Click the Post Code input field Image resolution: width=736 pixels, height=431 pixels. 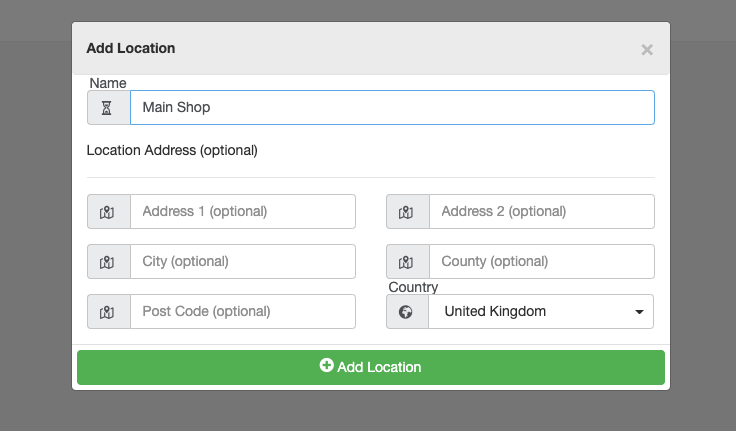coord(242,312)
